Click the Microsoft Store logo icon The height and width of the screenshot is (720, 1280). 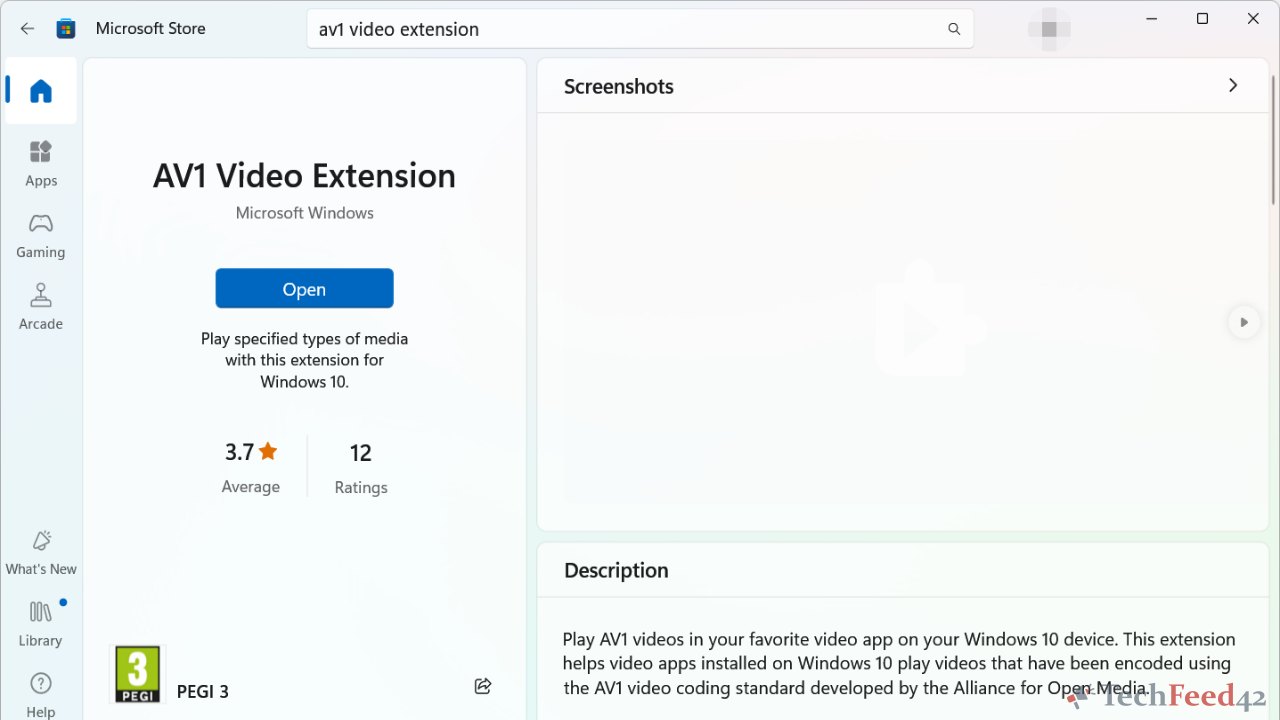66,29
